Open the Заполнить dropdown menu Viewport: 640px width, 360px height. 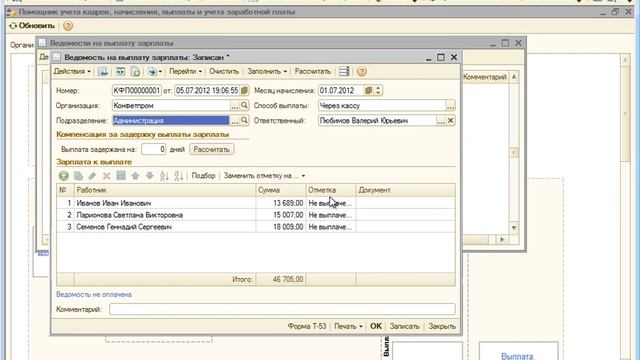point(267,71)
